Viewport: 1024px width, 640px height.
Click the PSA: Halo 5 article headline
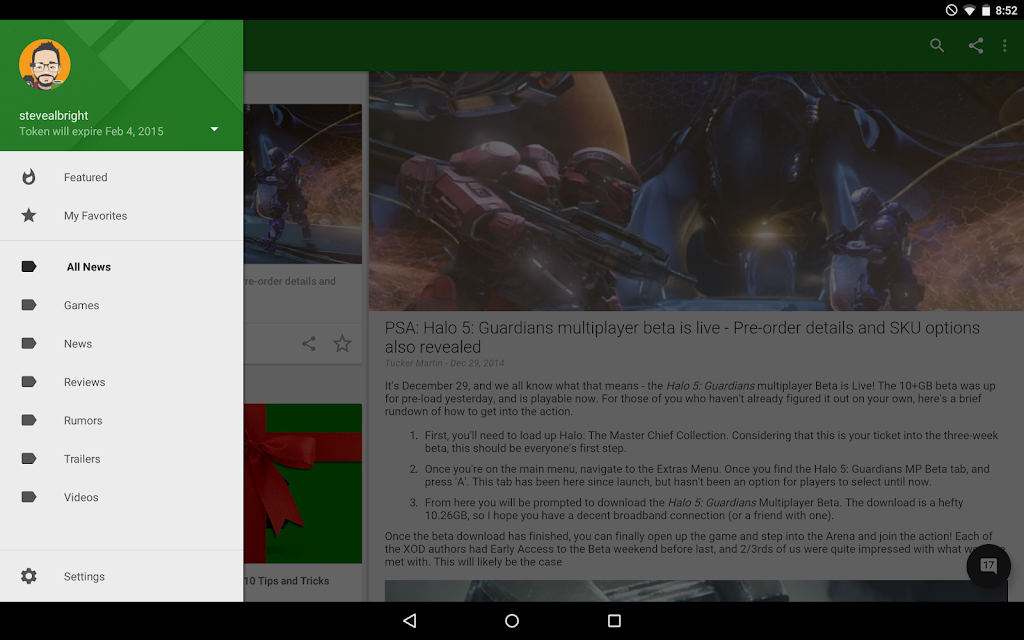pos(682,337)
